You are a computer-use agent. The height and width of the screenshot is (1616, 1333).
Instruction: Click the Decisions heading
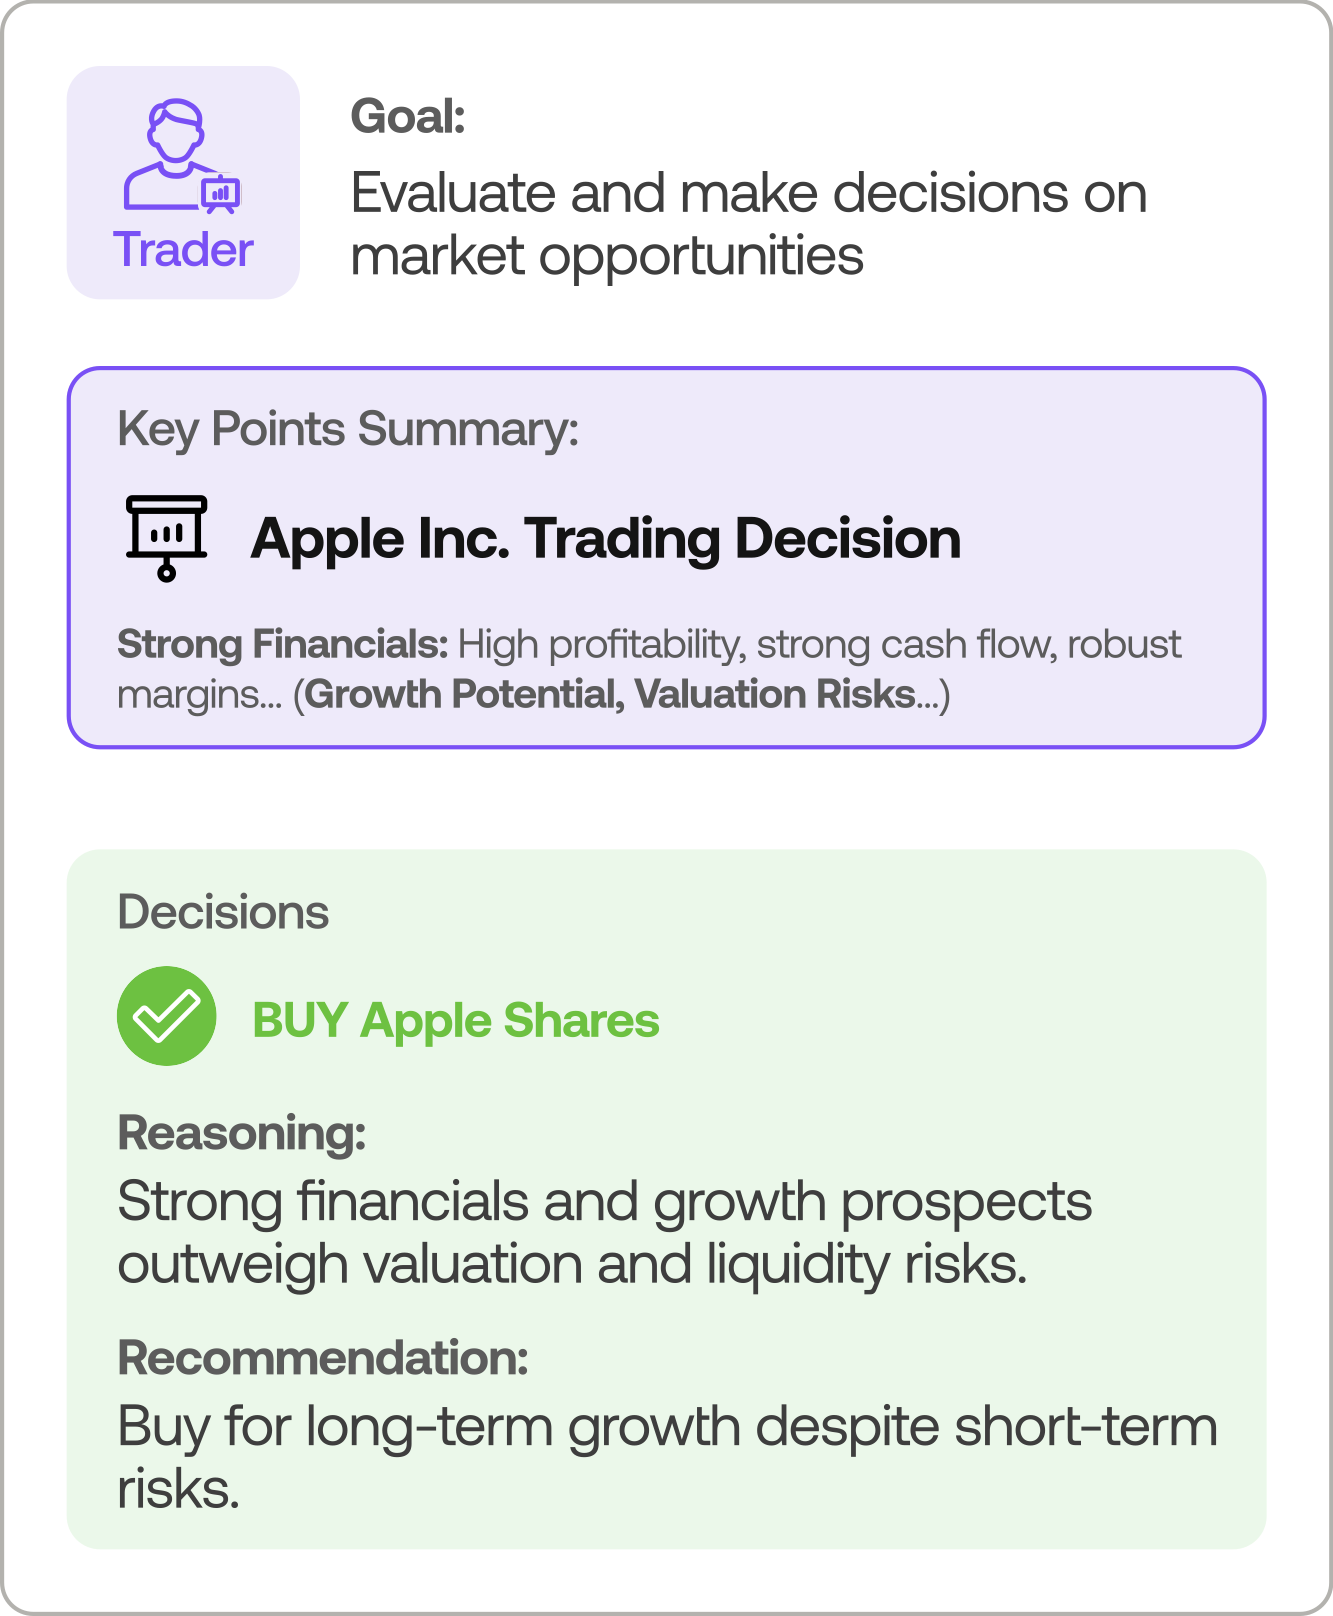pyautogui.click(x=223, y=912)
